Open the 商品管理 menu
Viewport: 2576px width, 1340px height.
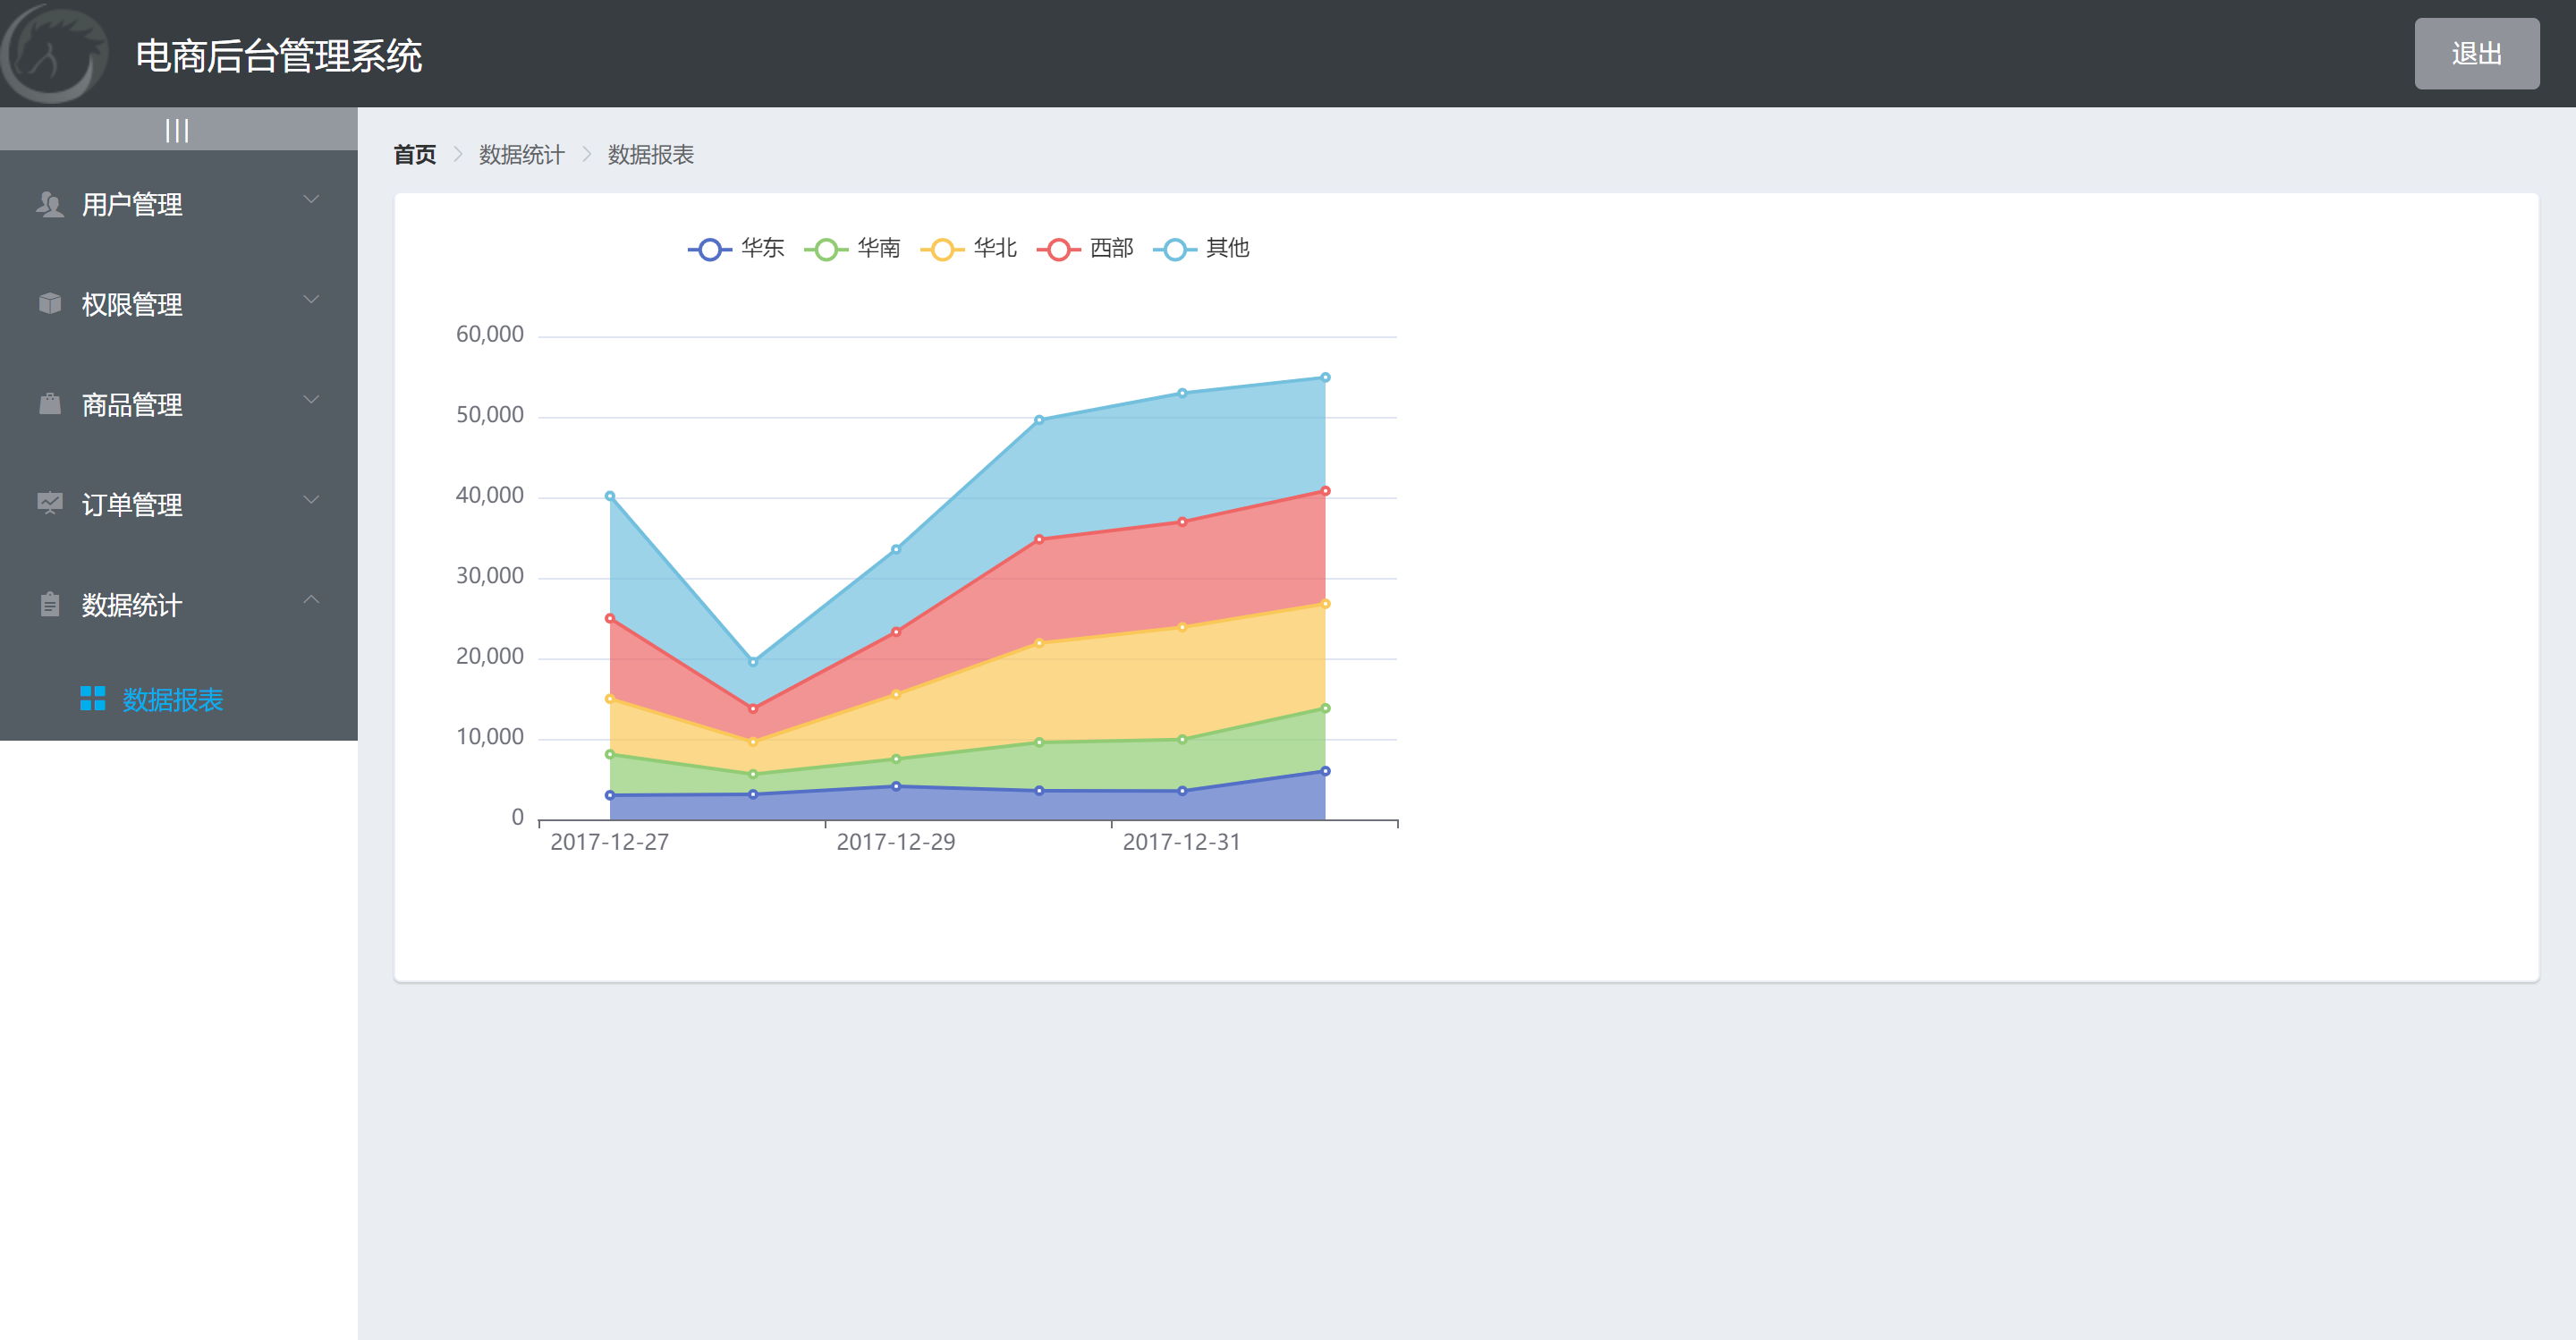tap(131, 405)
